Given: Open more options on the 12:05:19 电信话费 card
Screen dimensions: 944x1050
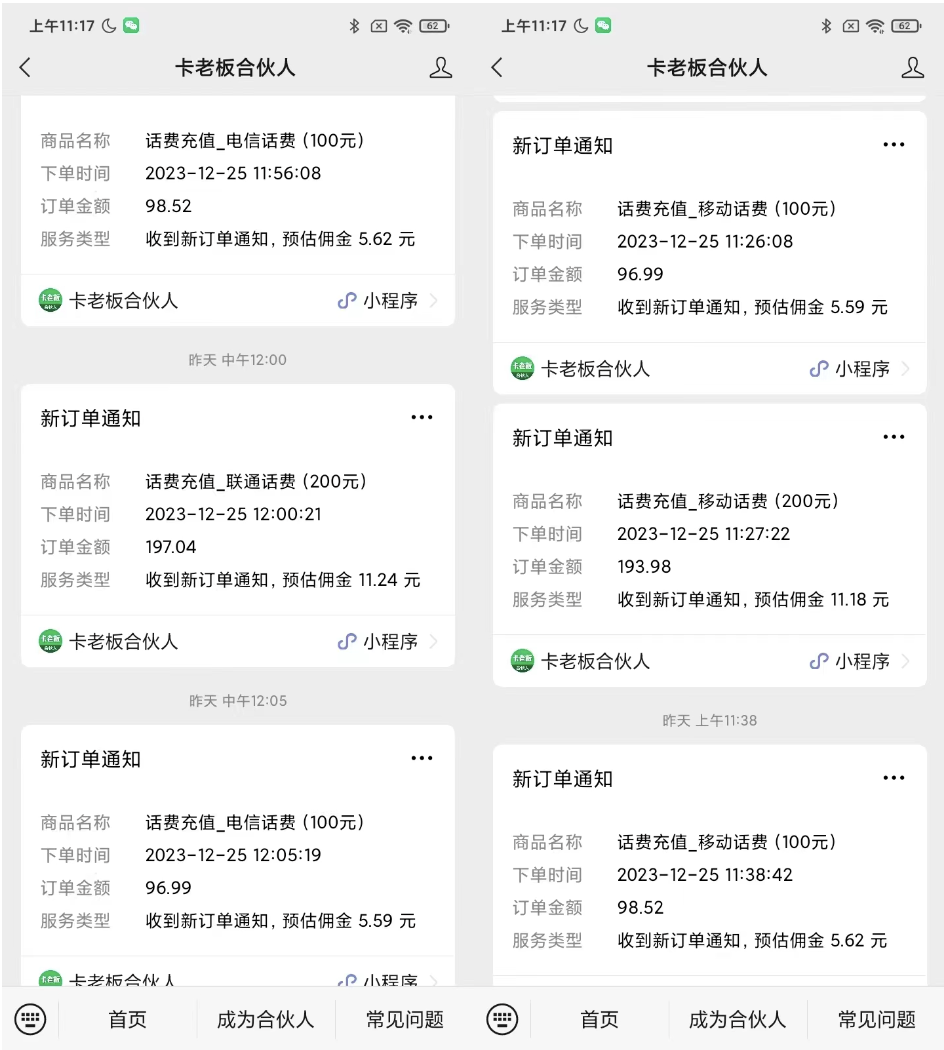Looking at the screenshot, I should [x=422, y=758].
